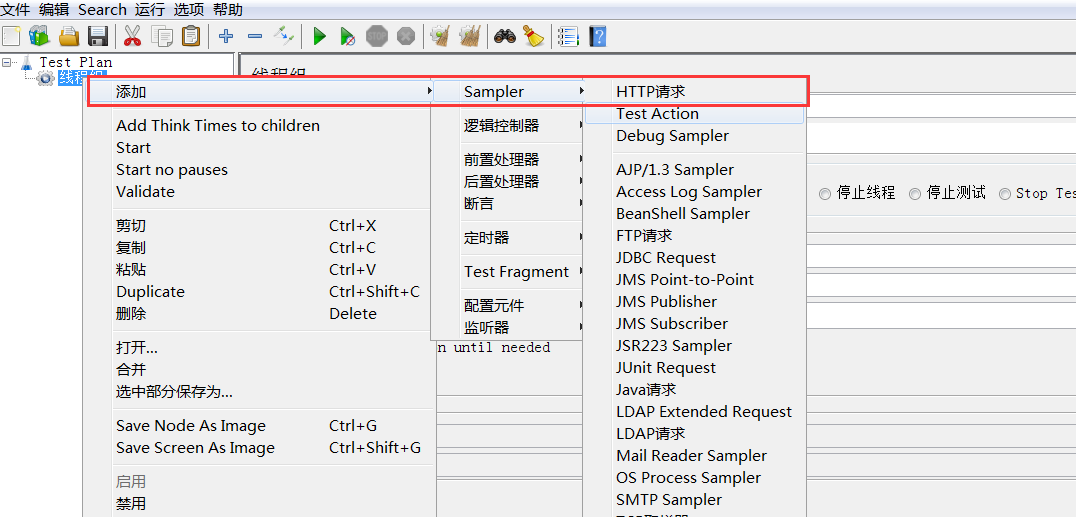This screenshot has height=517, width=1076.
Task: Click the Start no pauses toolbar icon
Action: coord(347,37)
